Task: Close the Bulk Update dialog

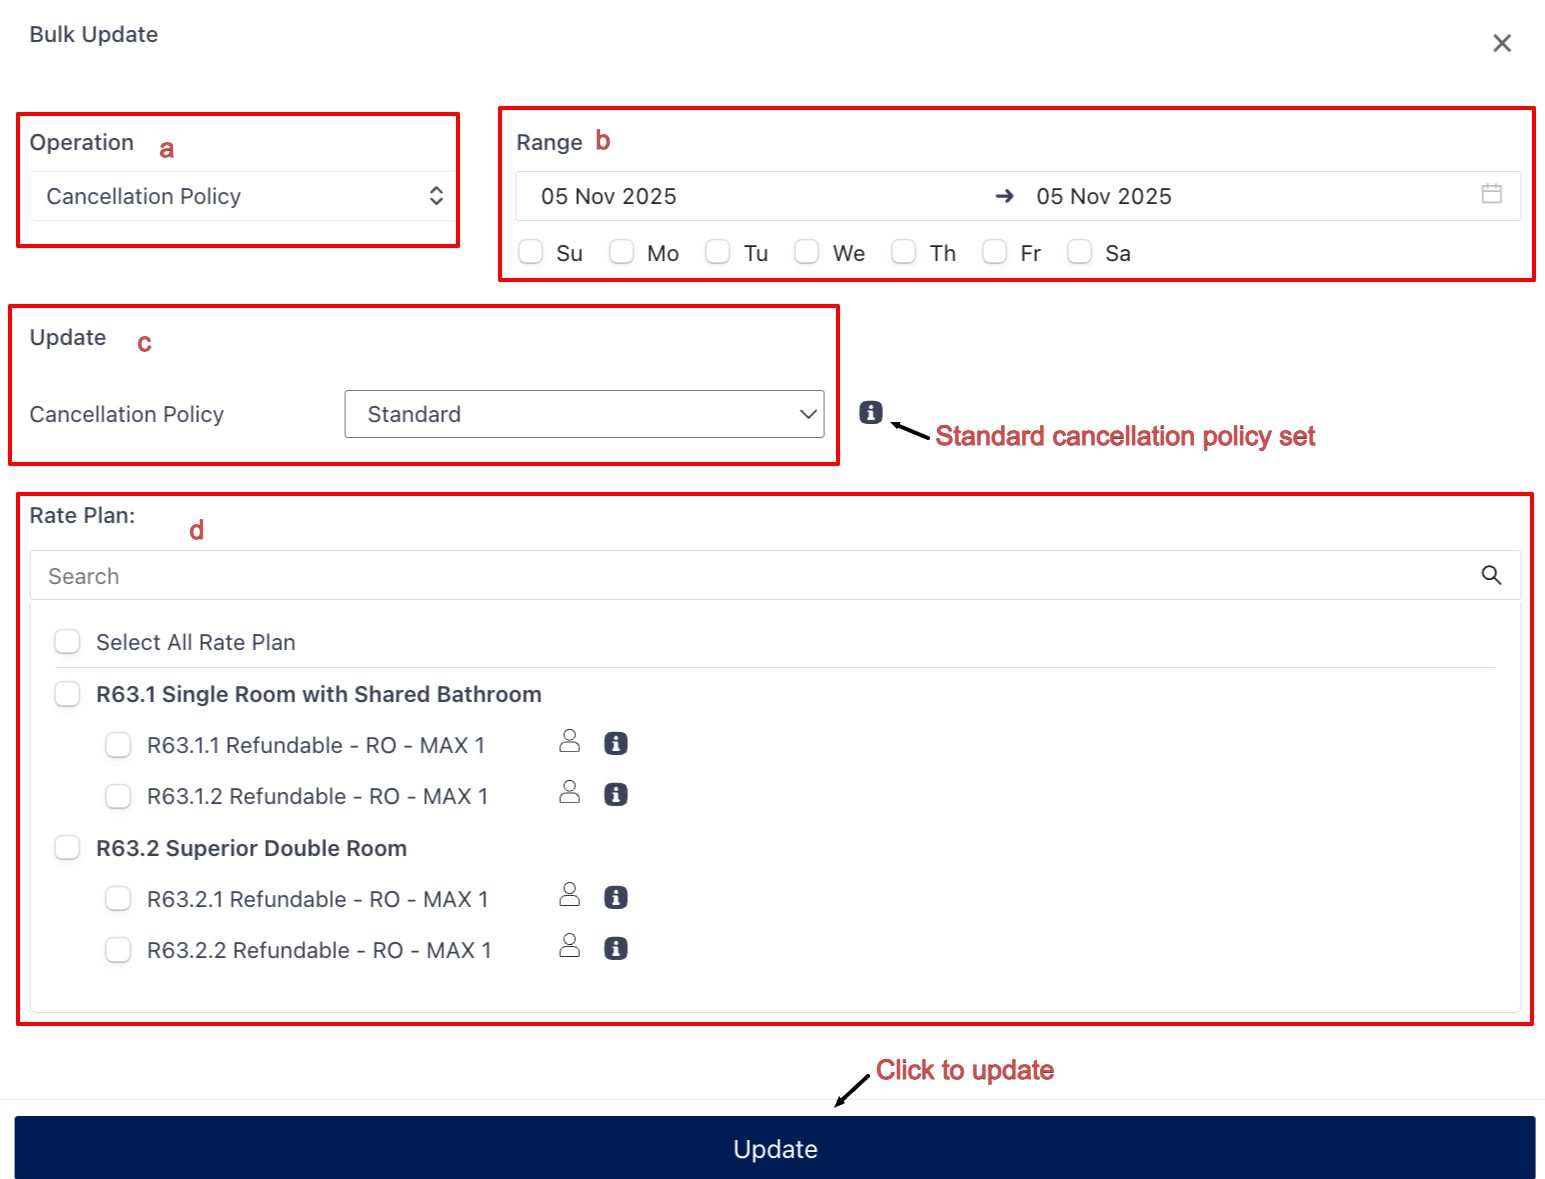Action: click(1501, 43)
